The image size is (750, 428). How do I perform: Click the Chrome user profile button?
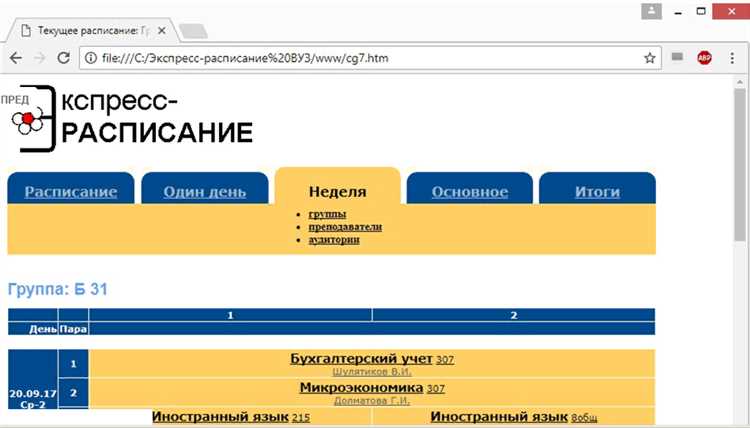651,11
